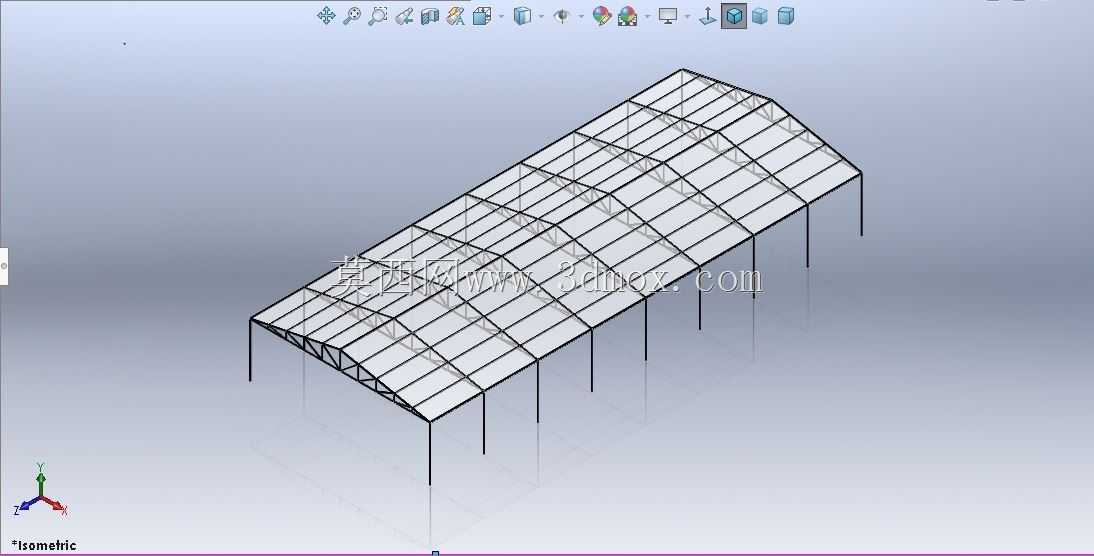Expand Apply Scene dropdown arrow
Image resolution: width=1094 pixels, height=556 pixels.
[647, 16]
